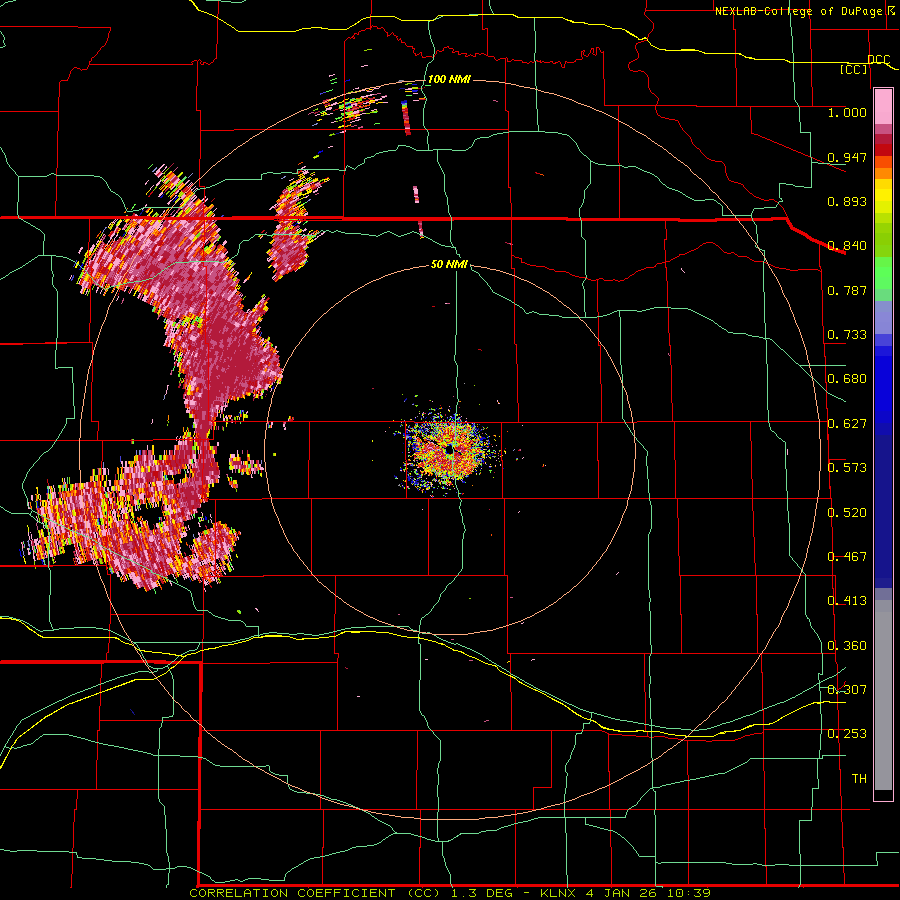
Task: Click the 50 NMI range ring label
Action: point(449,264)
